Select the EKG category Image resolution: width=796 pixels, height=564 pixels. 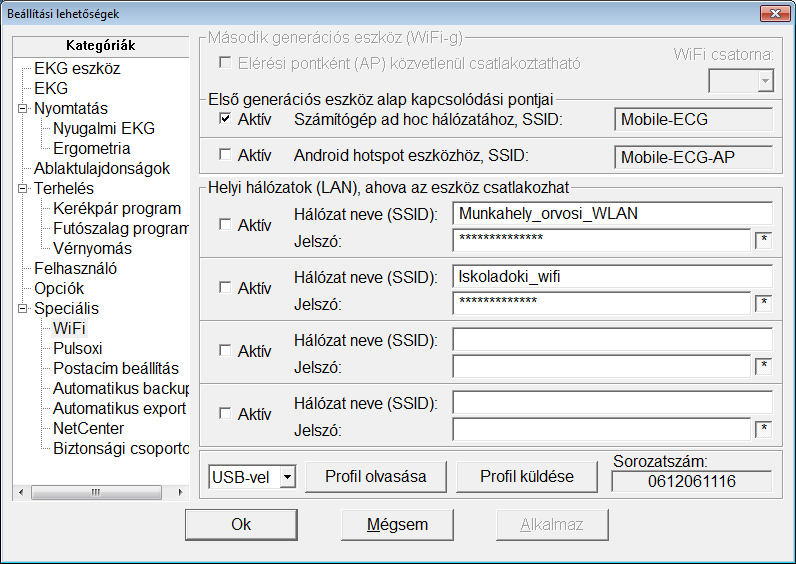point(51,88)
